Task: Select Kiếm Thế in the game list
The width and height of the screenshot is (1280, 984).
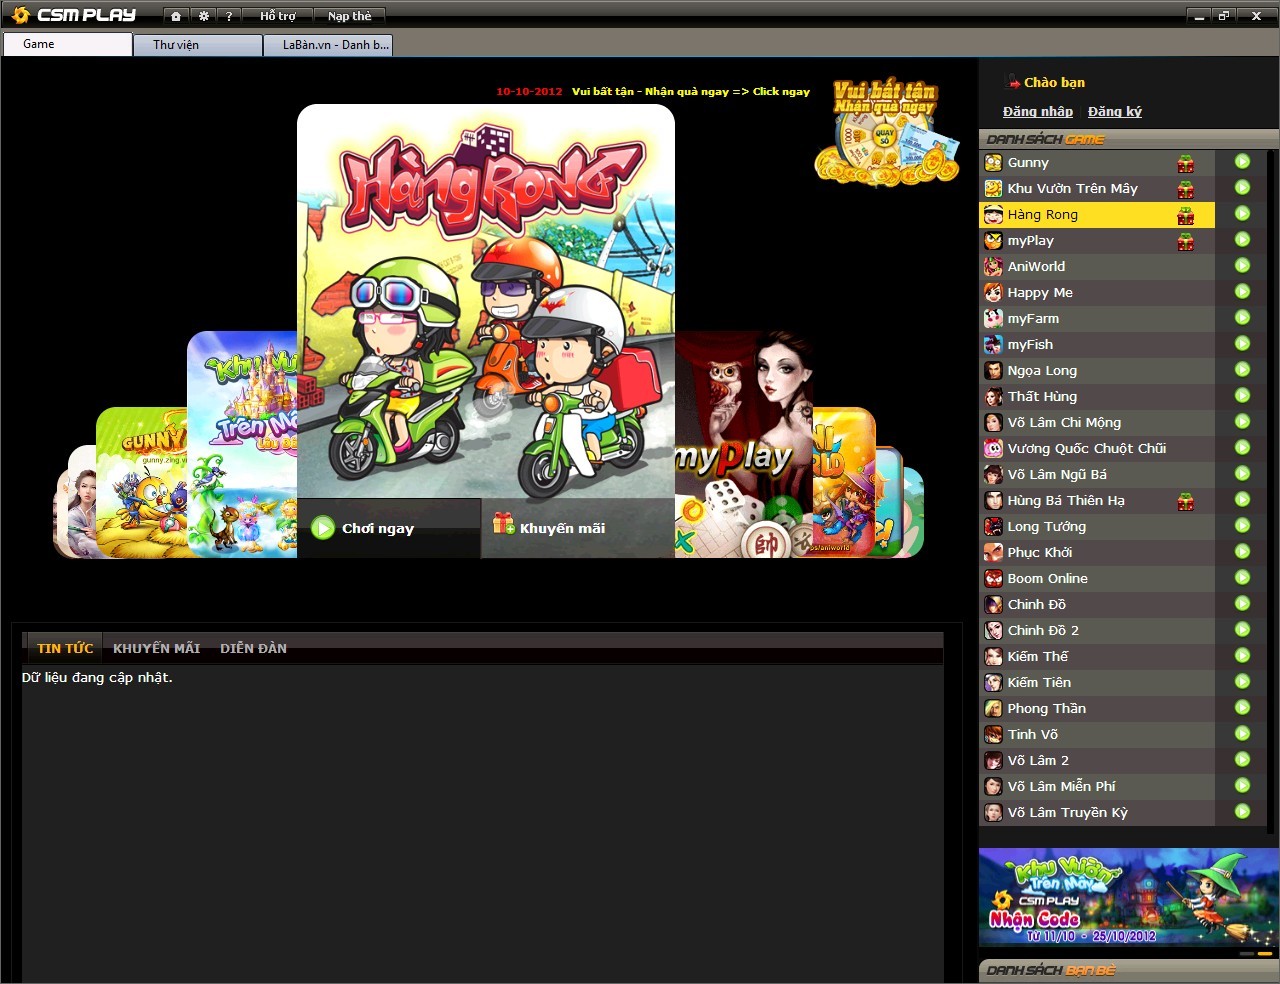Action: click(1097, 656)
